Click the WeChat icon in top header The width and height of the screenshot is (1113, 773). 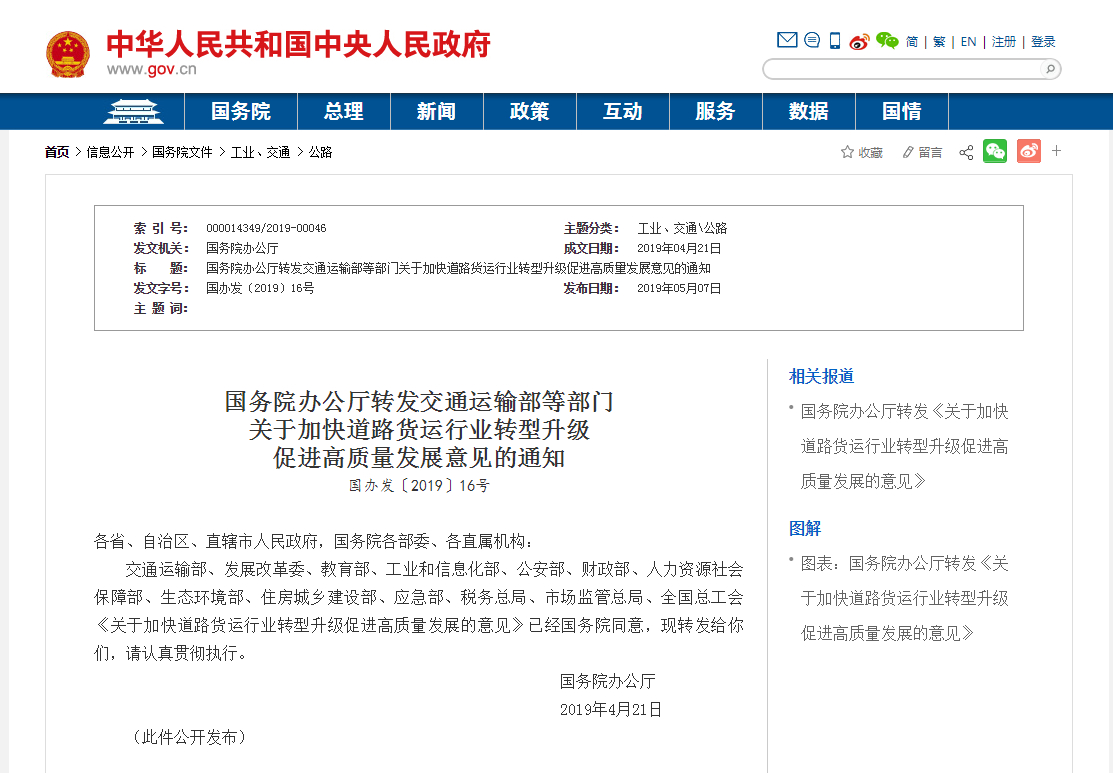click(887, 41)
